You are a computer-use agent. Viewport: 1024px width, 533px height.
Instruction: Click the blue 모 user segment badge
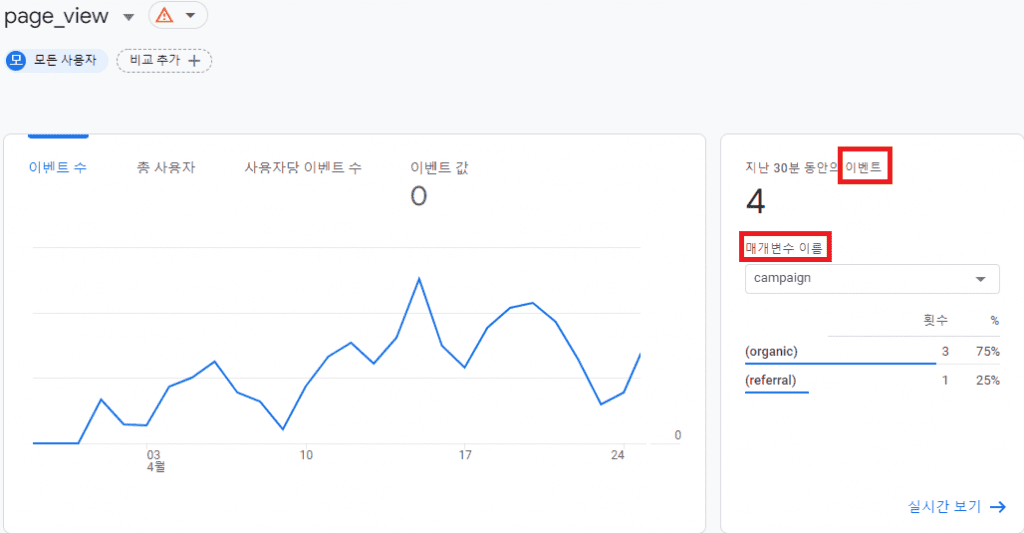tap(16, 60)
